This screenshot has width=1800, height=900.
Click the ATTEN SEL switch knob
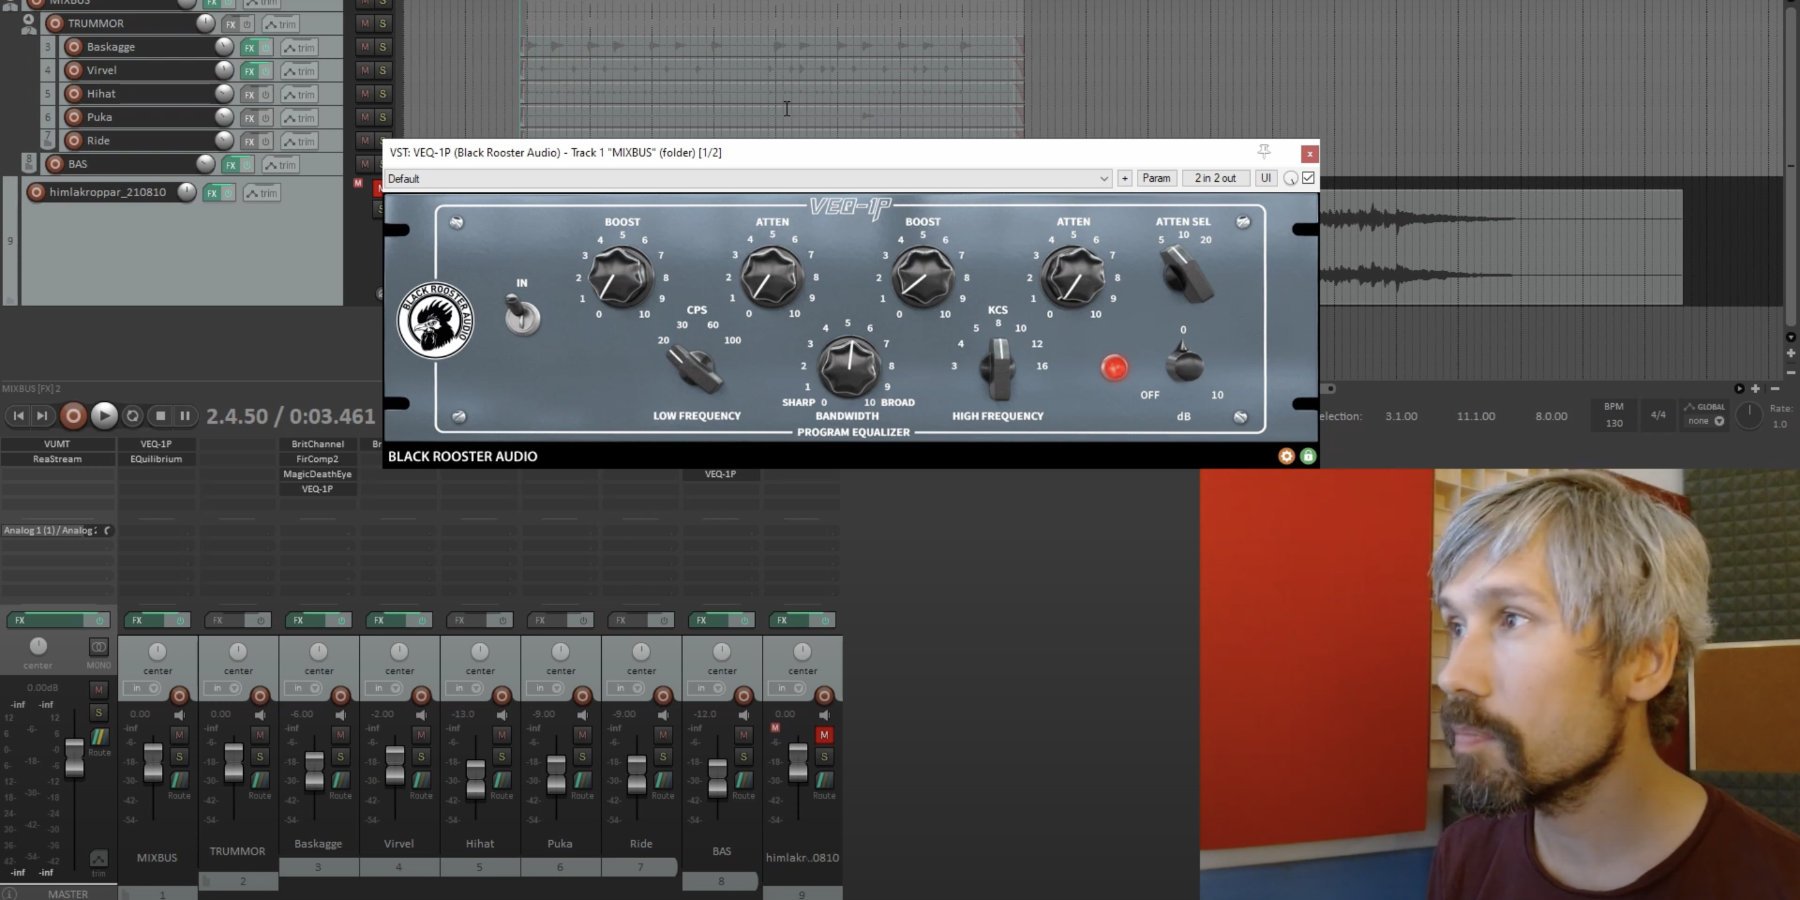click(1186, 274)
